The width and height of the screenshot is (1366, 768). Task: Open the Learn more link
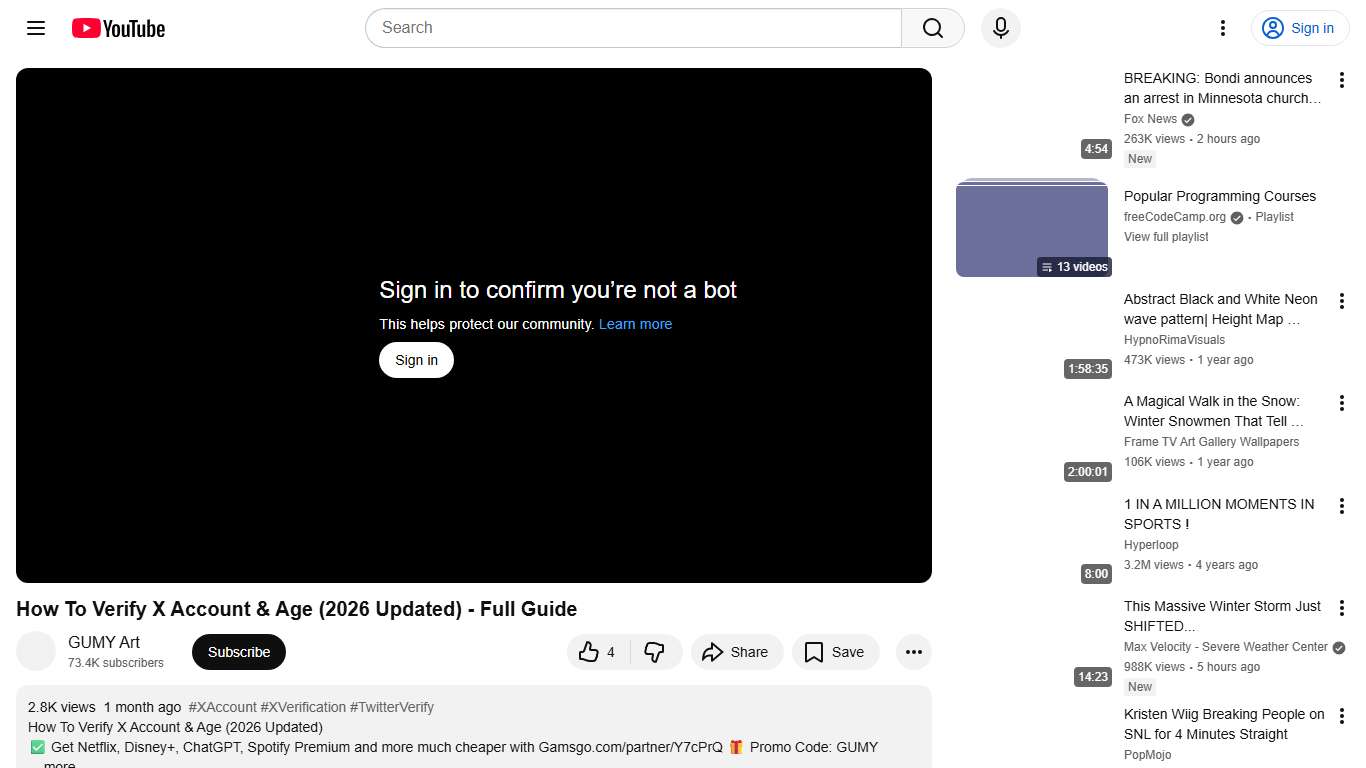pos(634,323)
